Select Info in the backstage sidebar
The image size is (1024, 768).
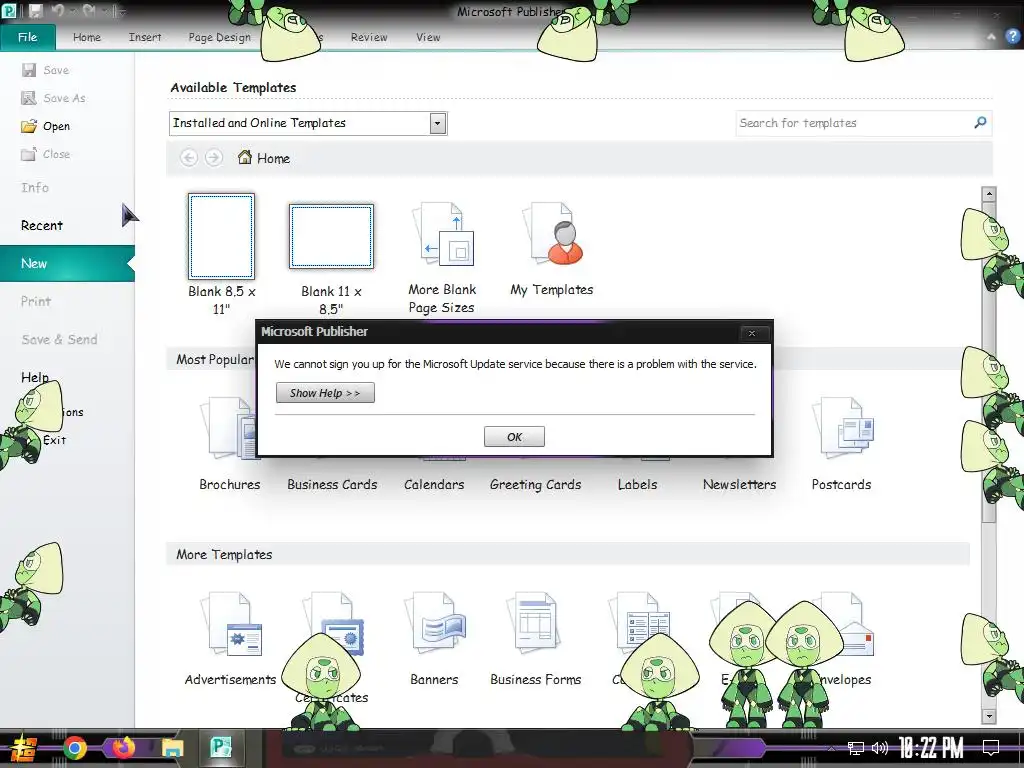point(35,187)
